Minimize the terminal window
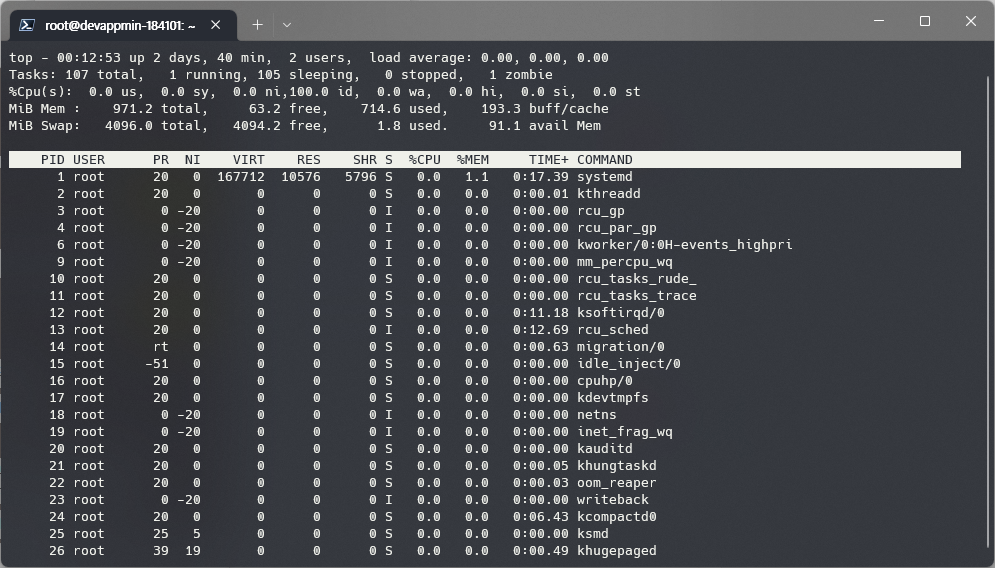The height and width of the screenshot is (568, 995). pyautogui.click(x=878, y=21)
